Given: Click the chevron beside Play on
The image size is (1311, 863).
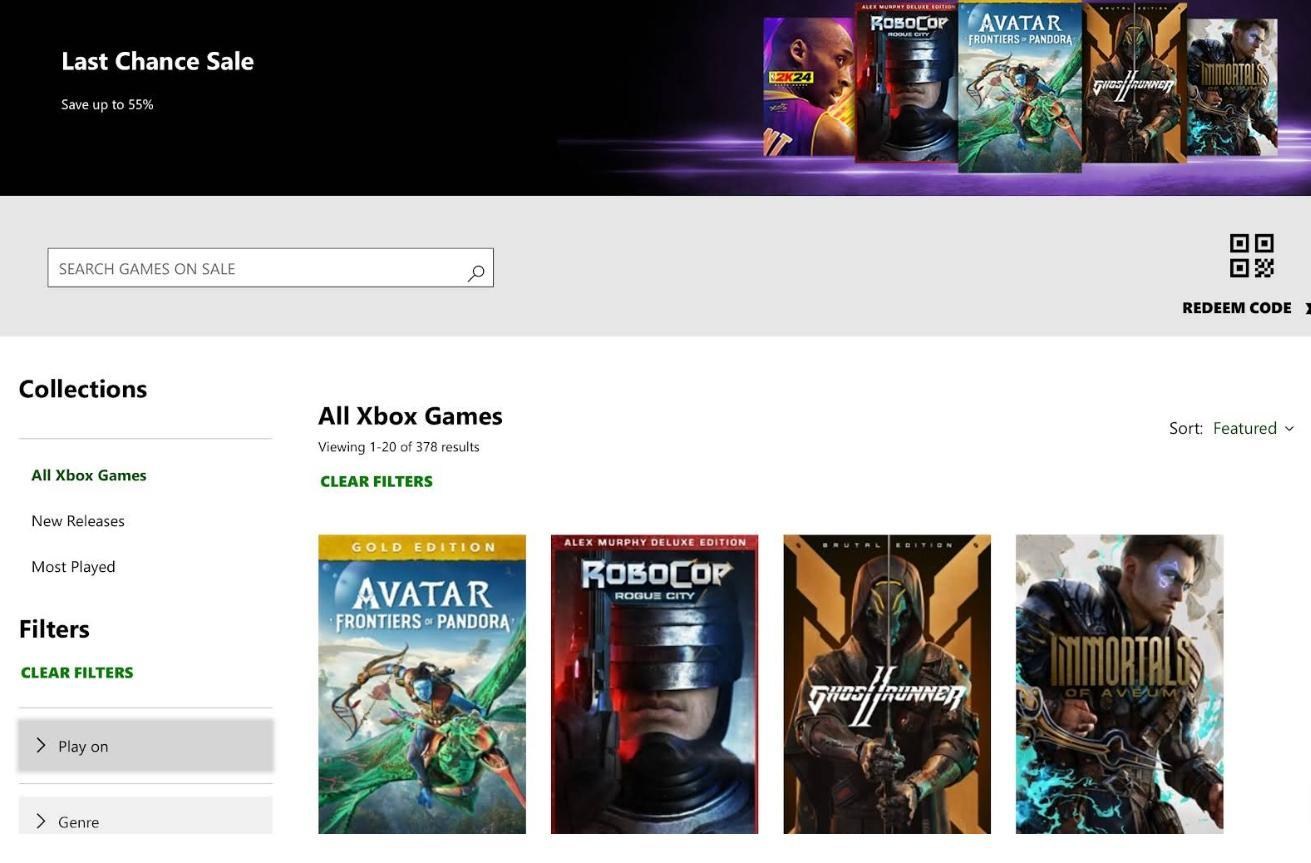Looking at the screenshot, I should [x=41, y=745].
